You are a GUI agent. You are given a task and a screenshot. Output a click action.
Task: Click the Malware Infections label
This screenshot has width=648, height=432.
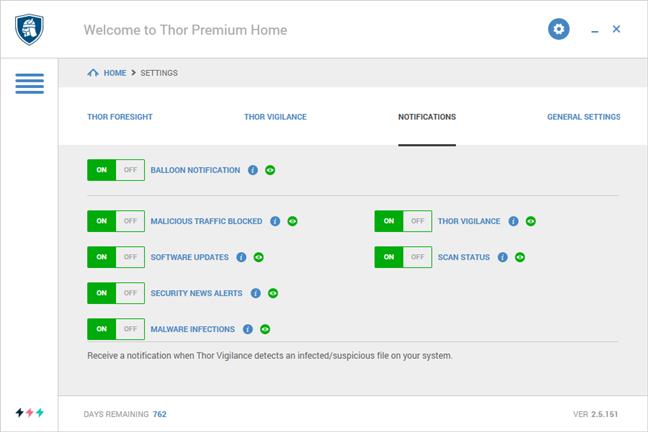click(x=193, y=329)
